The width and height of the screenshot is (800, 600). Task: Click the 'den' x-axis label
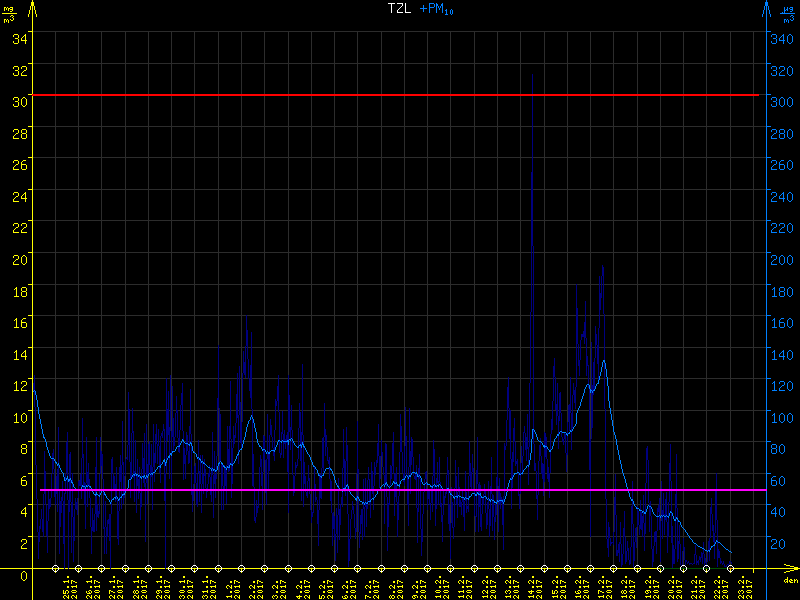click(x=789, y=580)
